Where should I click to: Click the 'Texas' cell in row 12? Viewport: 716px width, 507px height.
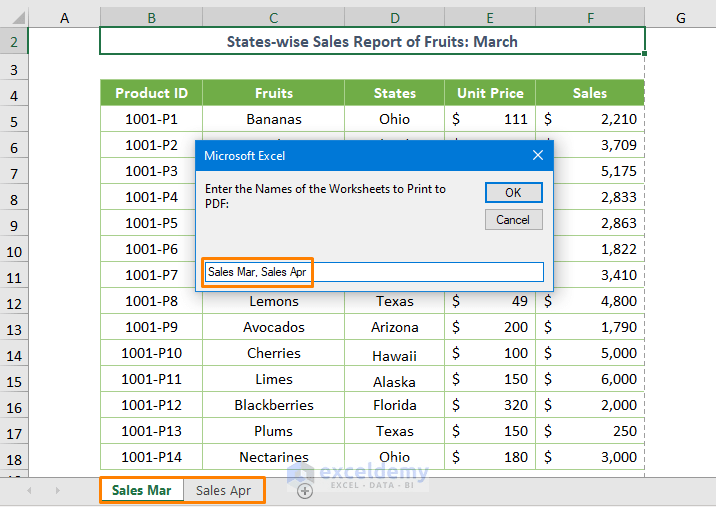click(x=395, y=302)
